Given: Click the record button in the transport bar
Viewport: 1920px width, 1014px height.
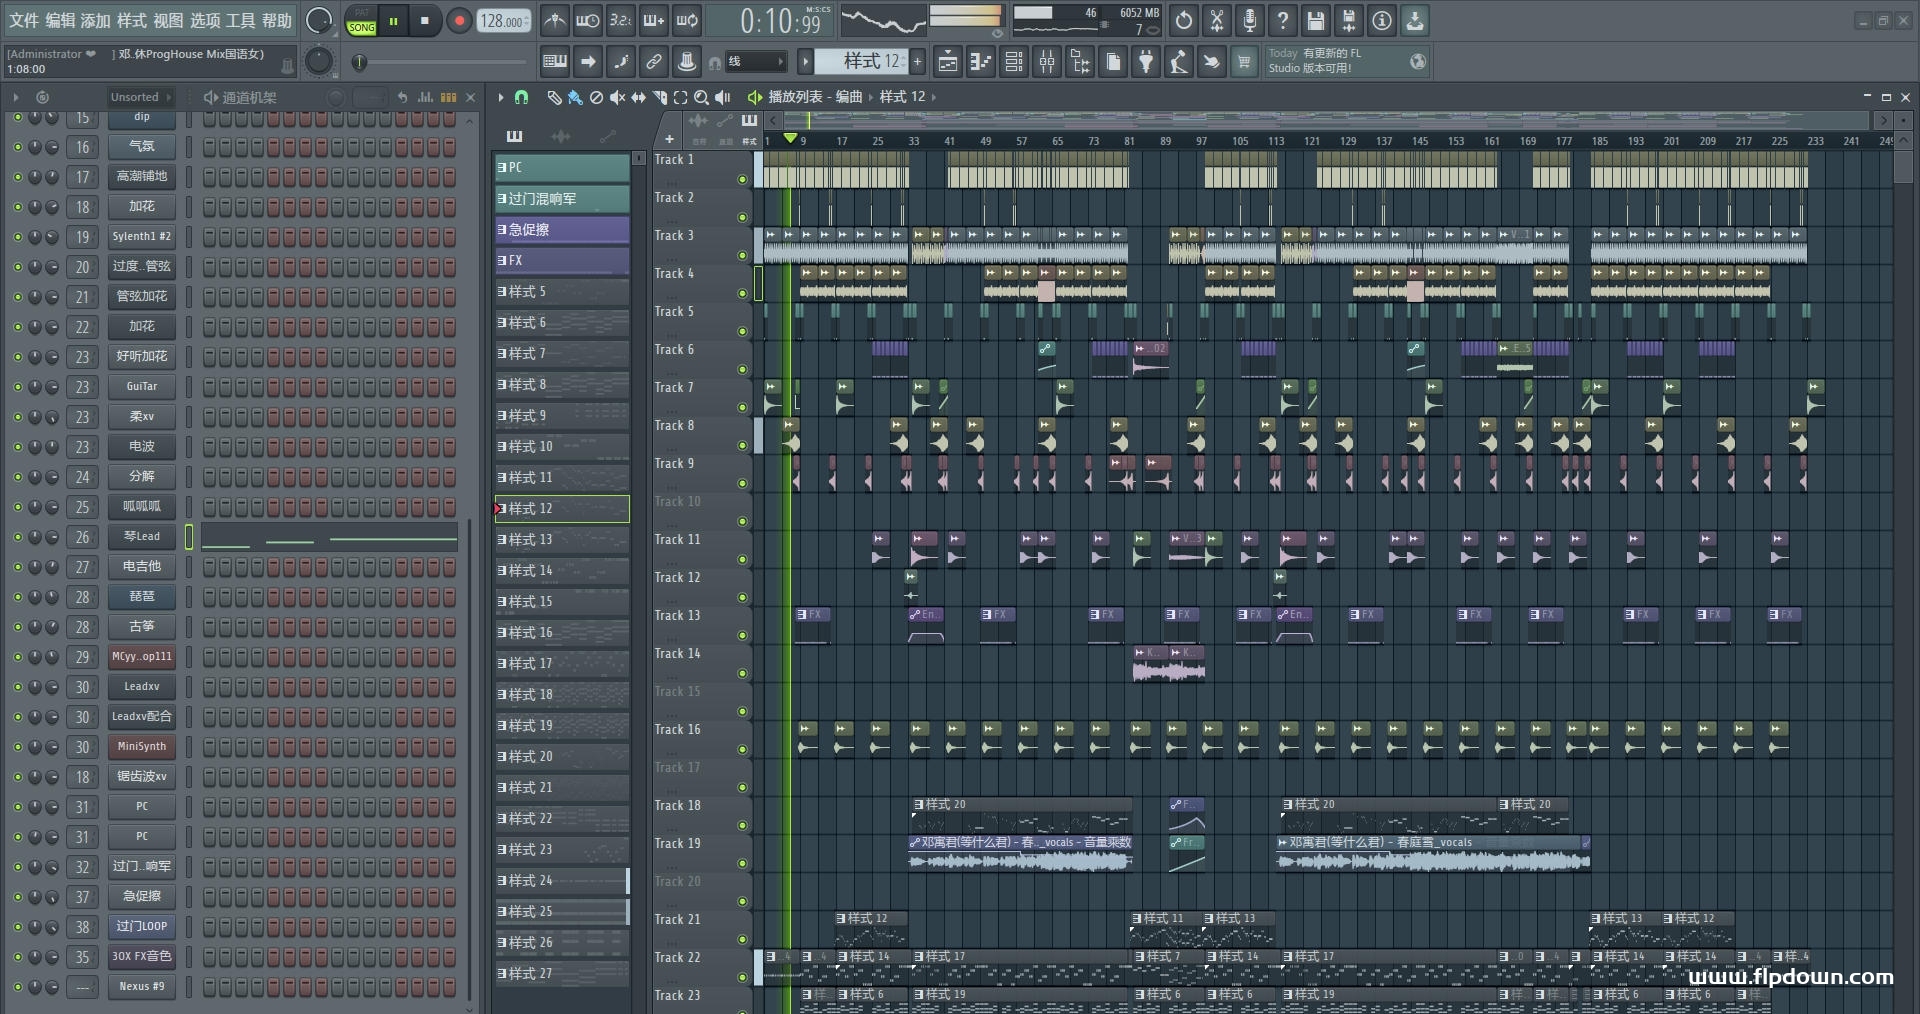Looking at the screenshot, I should point(459,21).
